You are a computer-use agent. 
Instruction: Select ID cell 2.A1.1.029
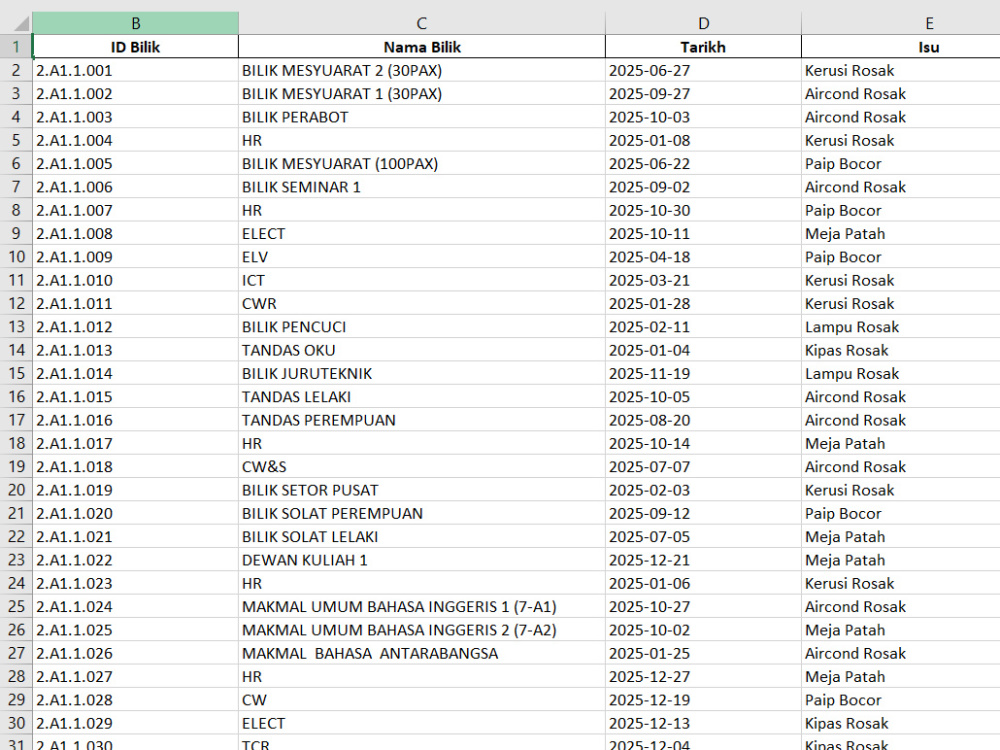click(x=135, y=723)
